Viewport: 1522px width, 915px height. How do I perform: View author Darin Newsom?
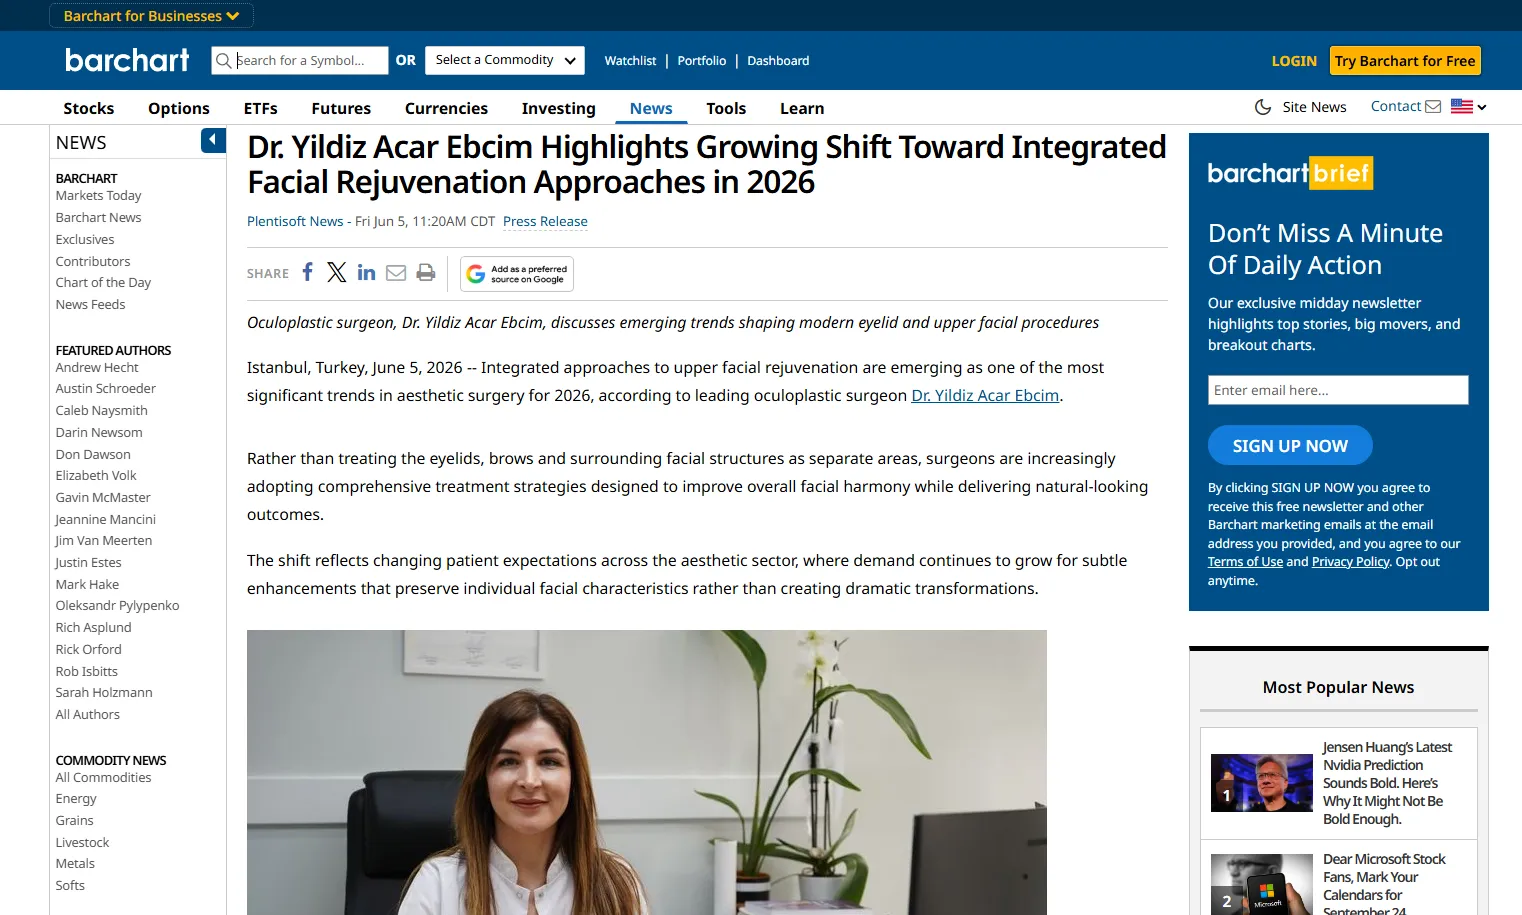99,433
